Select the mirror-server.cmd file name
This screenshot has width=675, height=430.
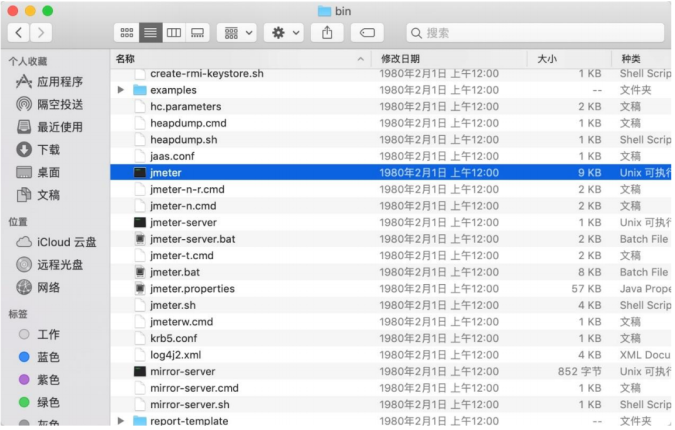(x=194, y=388)
